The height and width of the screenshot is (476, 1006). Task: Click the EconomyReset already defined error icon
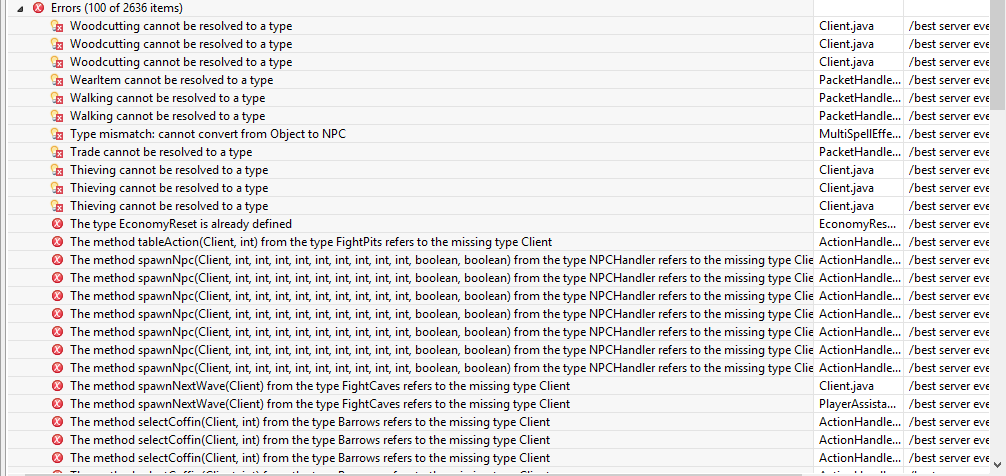[57, 224]
